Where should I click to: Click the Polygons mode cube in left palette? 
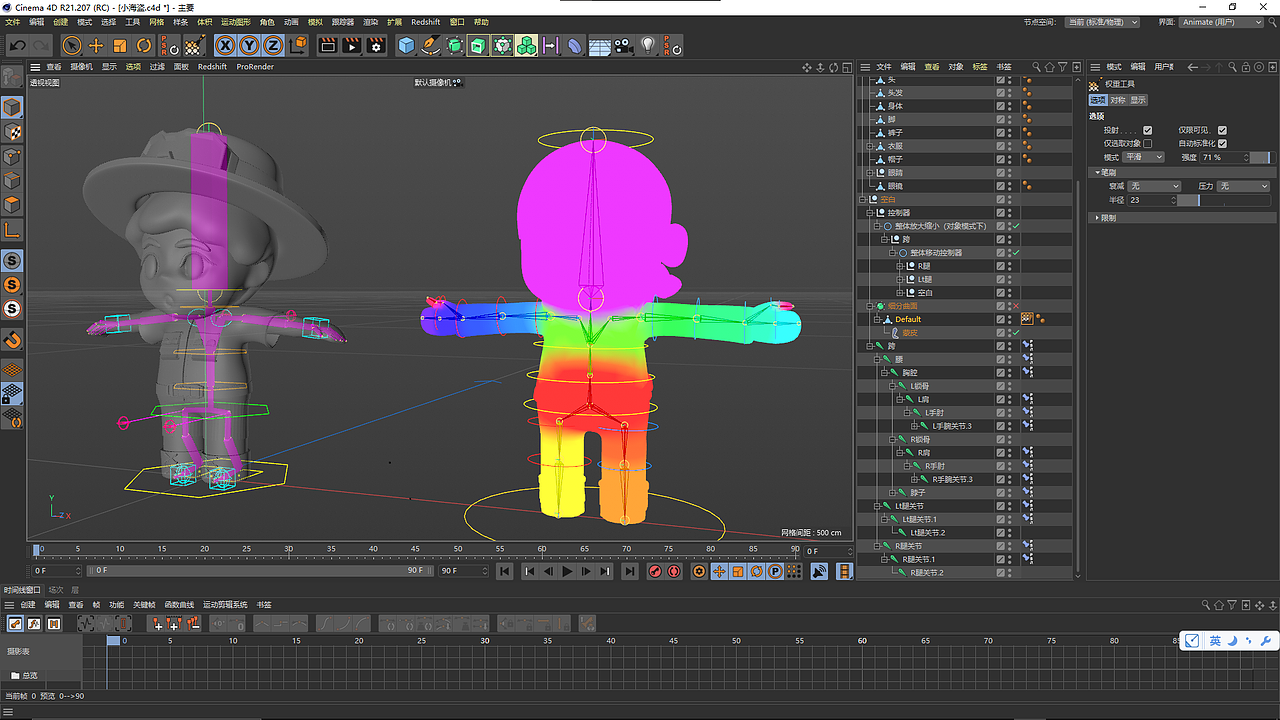[x=12, y=205]
